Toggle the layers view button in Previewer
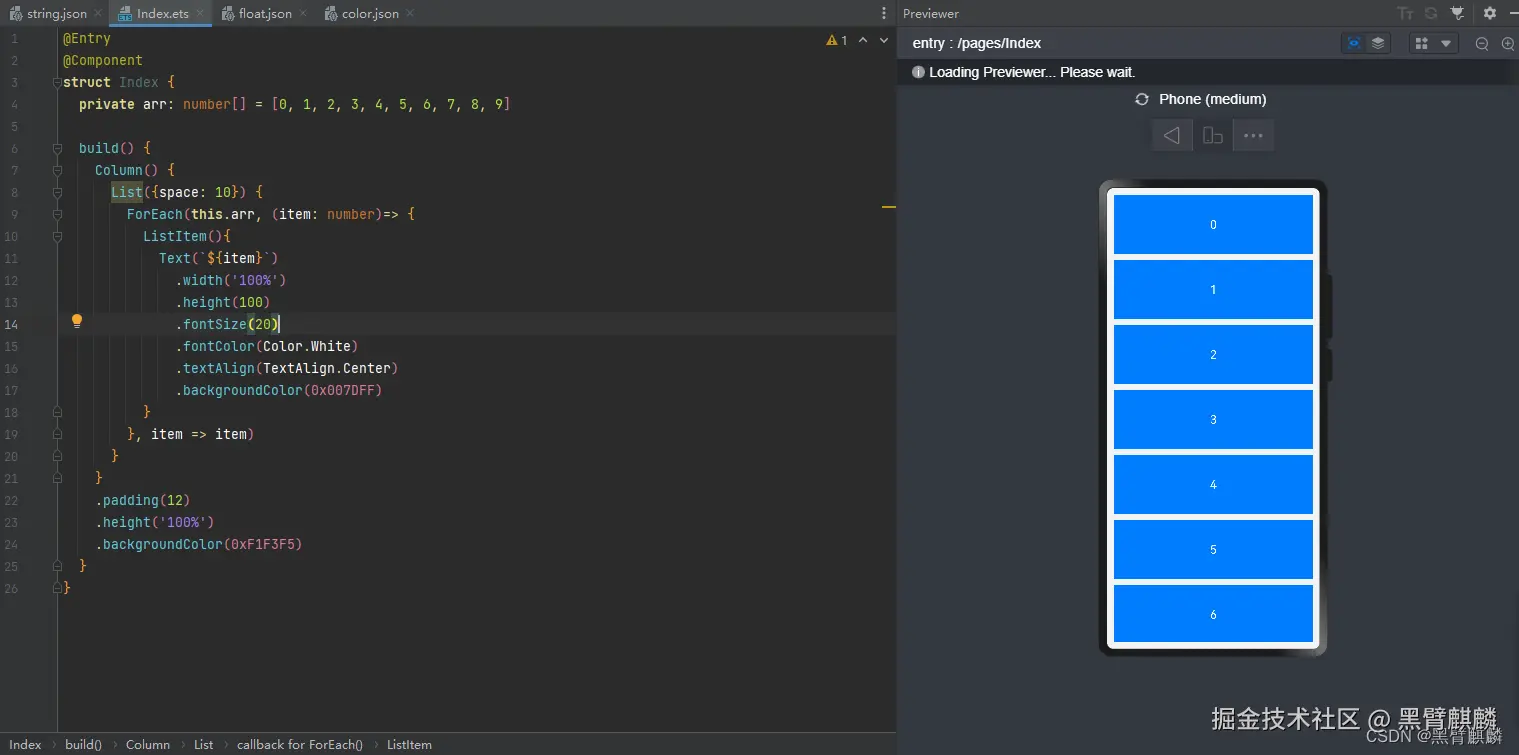Image resolution: width=1519 pixels, height=755 pixels. [x=1378, y=43]
